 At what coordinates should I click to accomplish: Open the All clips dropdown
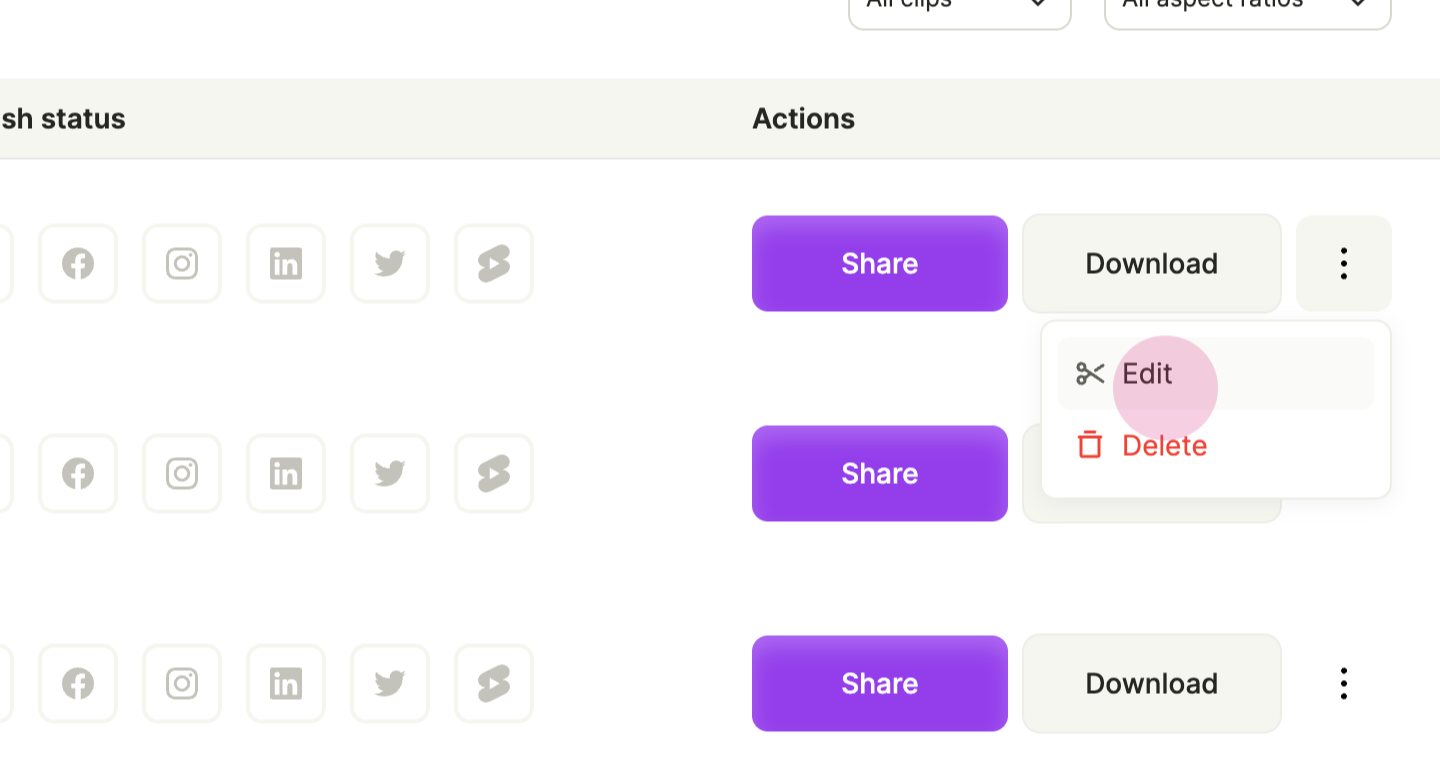(x=960, y=8)
